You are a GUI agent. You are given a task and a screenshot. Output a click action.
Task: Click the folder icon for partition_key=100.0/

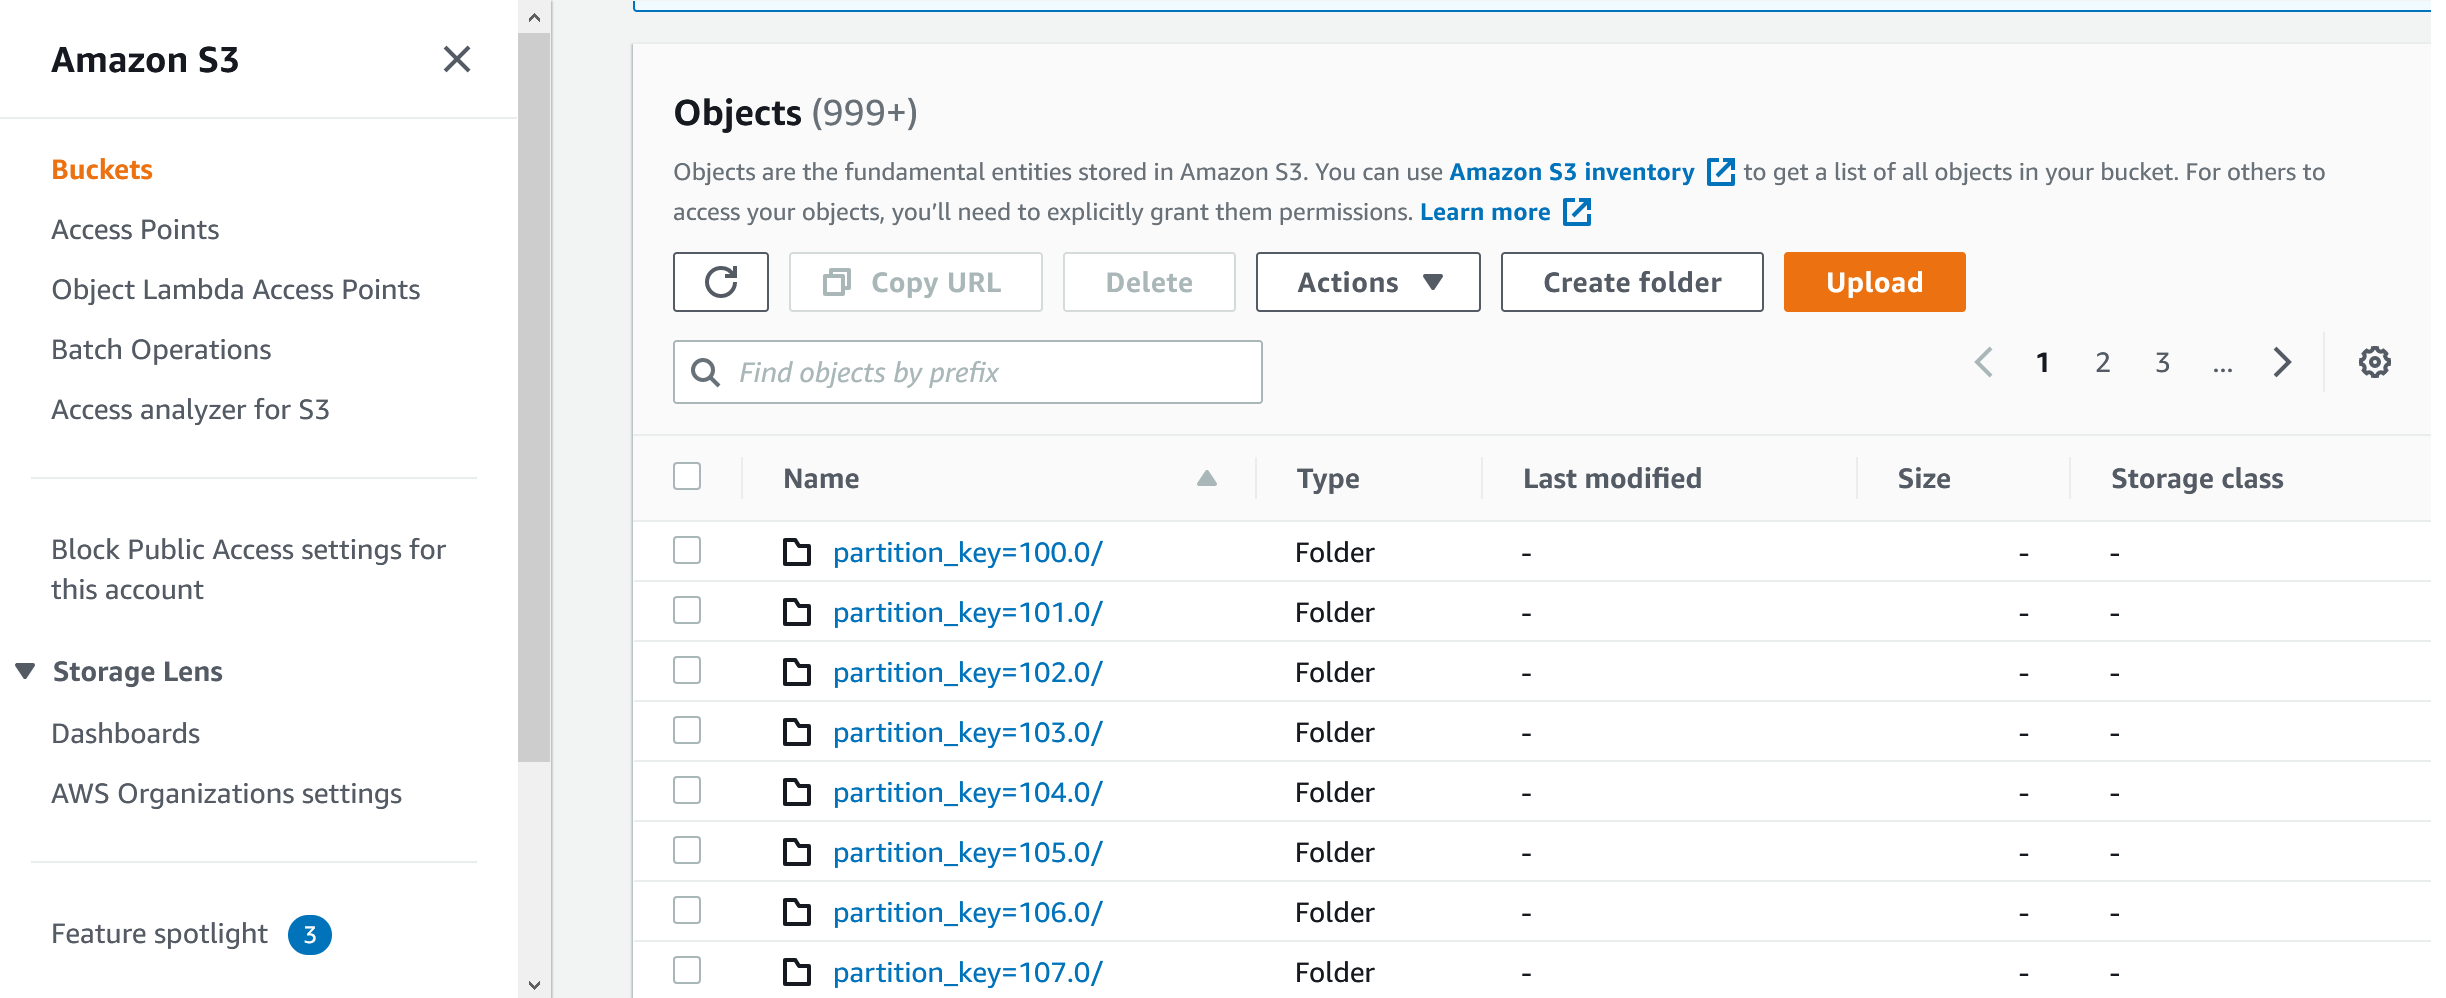pyautogui.click(x=797, y=552)
